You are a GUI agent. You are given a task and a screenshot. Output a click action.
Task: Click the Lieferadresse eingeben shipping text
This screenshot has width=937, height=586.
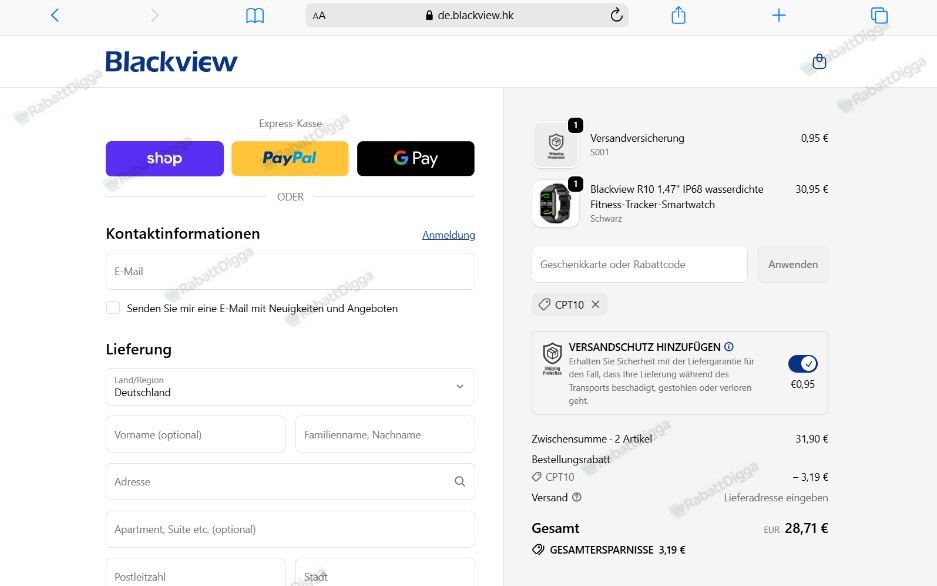tap(776, 497)
